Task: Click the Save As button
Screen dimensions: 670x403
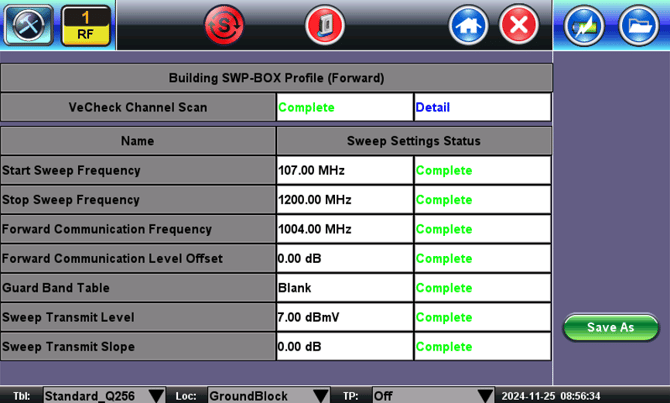Action: click(x=611, y=327)
